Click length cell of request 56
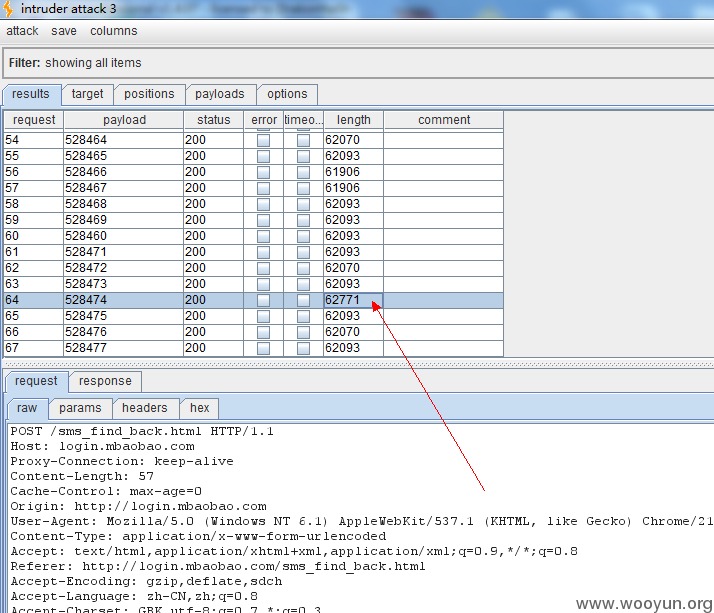 353,172
